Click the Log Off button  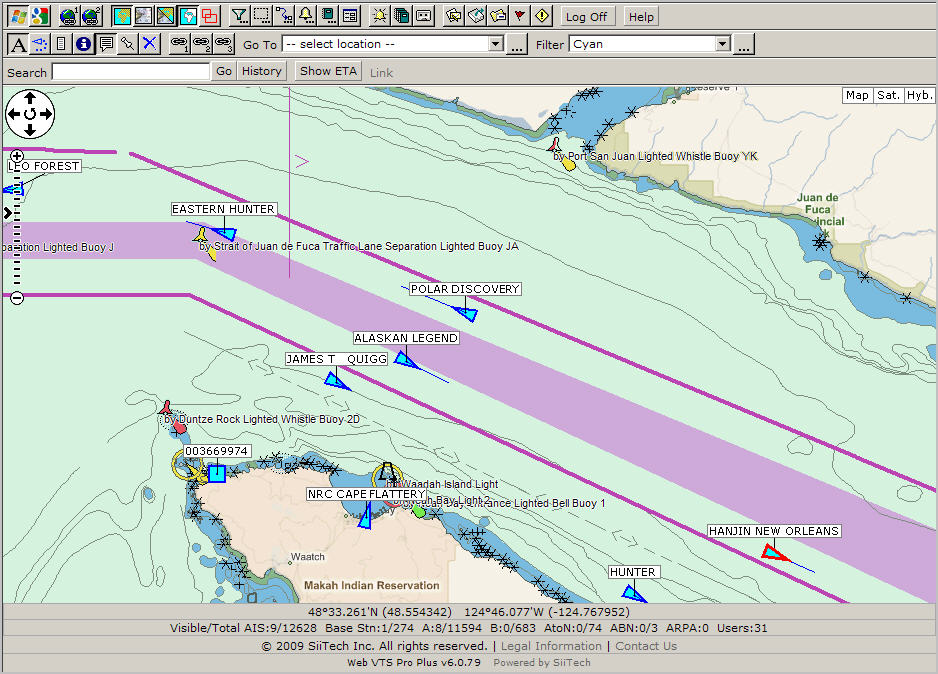(586, 16)
